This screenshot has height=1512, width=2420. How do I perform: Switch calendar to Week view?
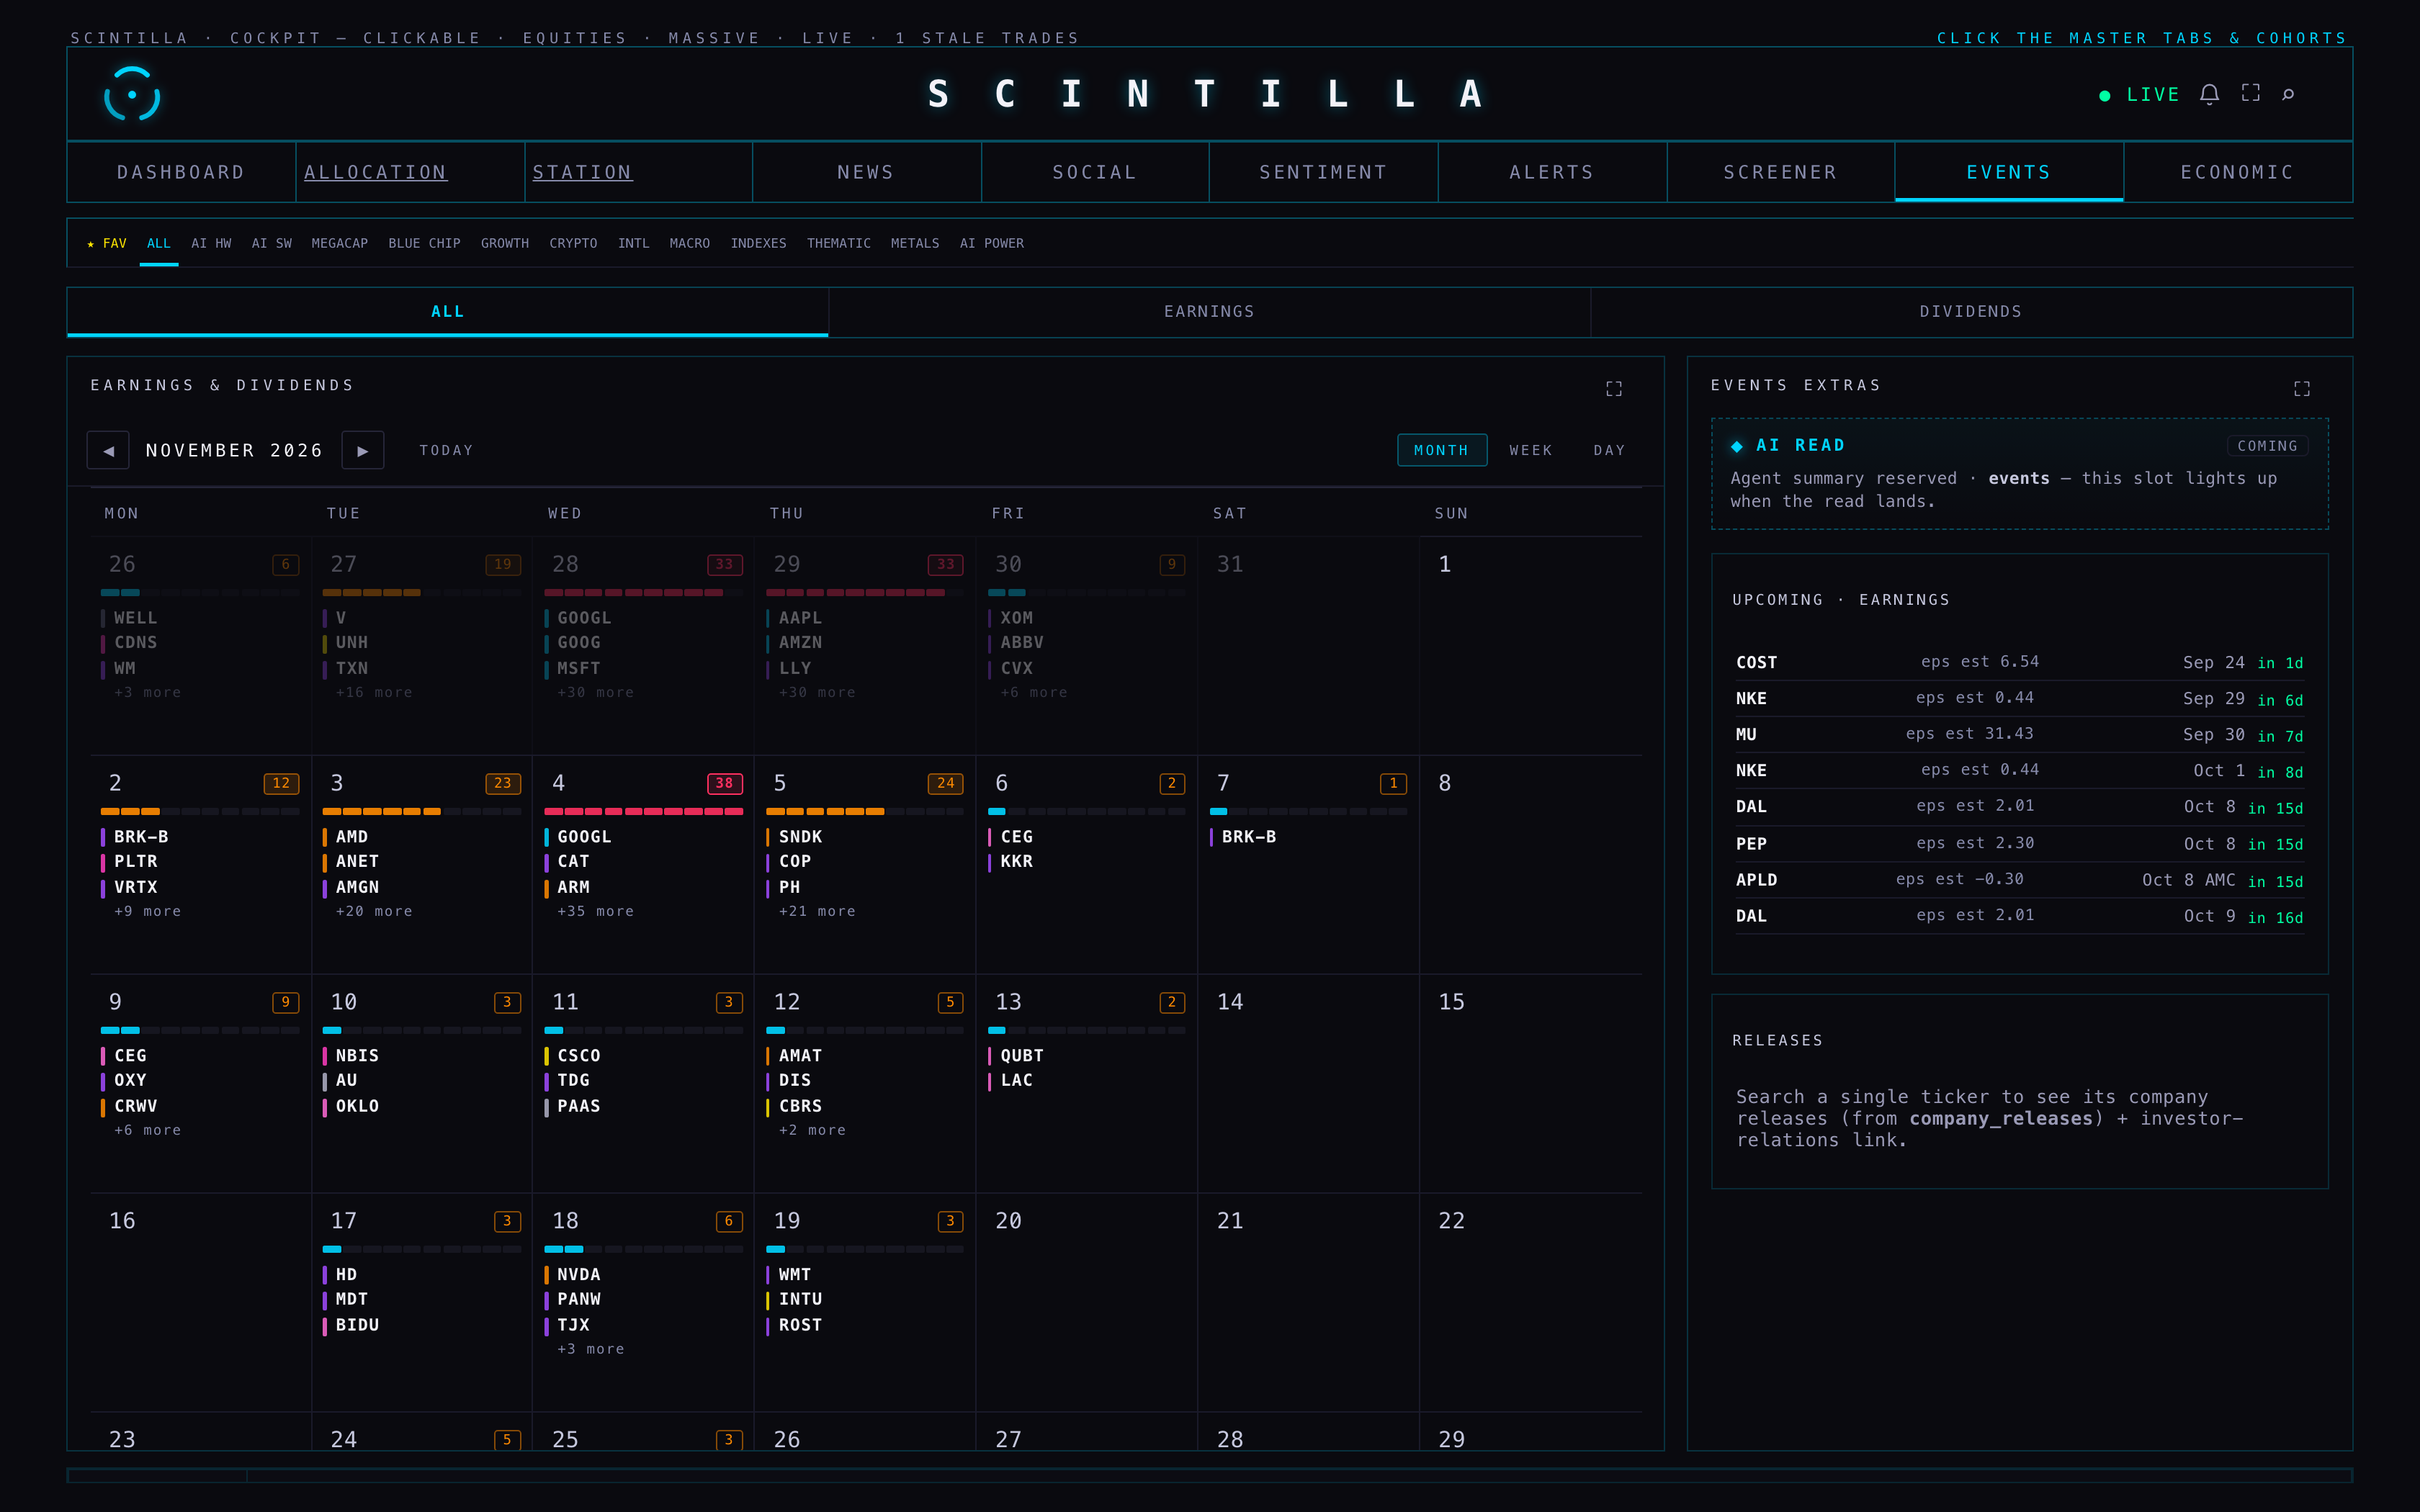click(1530, 450)
